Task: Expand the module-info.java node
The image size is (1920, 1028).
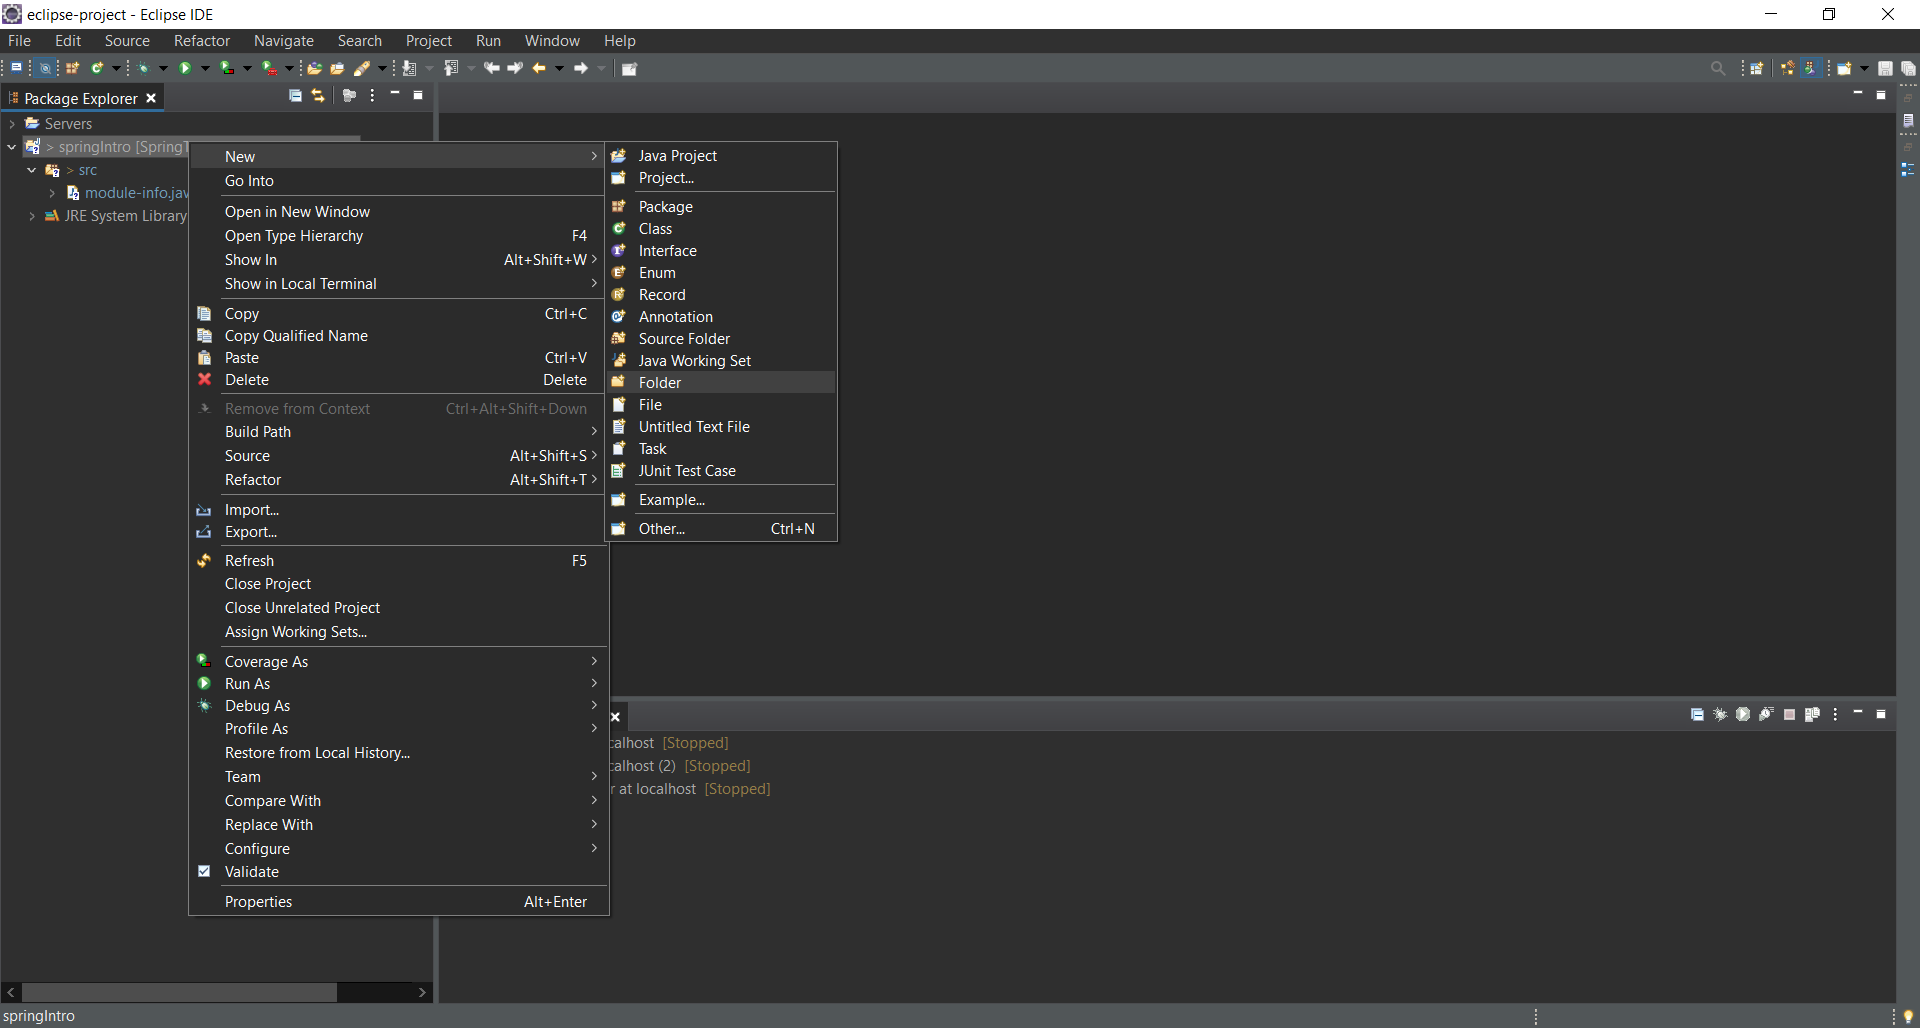Action: click(x=52, y=193)
